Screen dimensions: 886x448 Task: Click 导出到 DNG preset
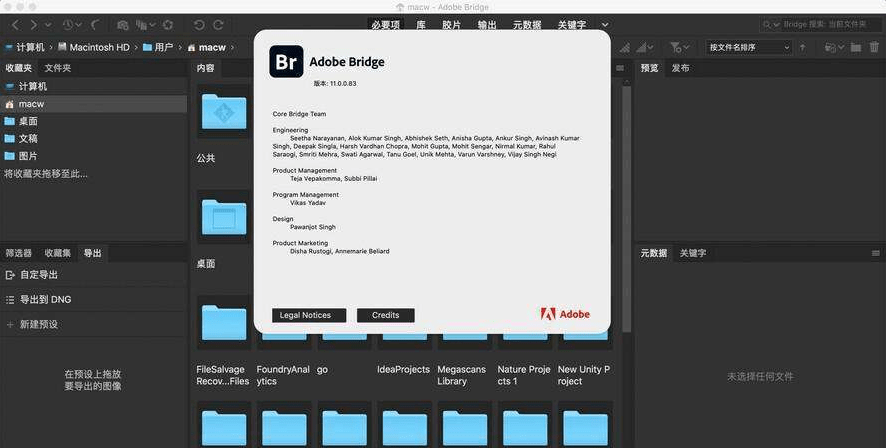click(93, 299)
